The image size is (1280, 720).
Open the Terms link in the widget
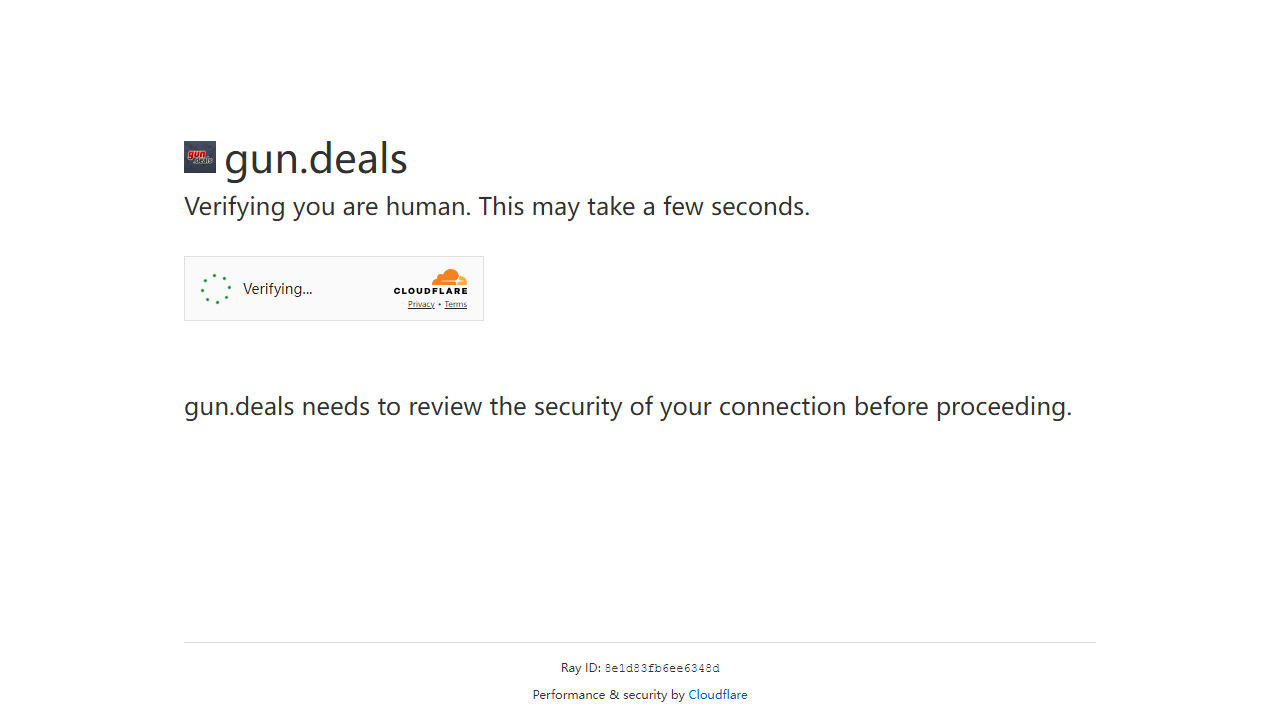455,304
